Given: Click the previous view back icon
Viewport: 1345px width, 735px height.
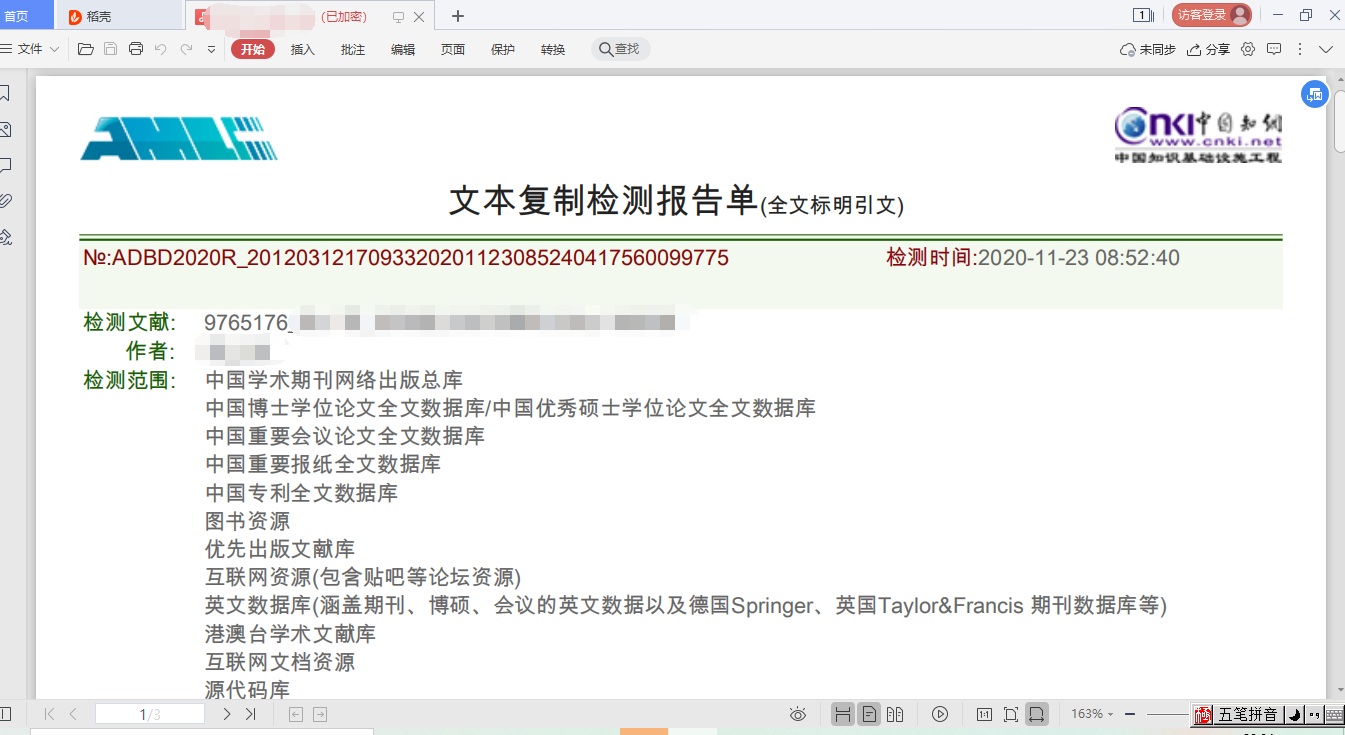Looking at the screenshot, I should point(295,714).
